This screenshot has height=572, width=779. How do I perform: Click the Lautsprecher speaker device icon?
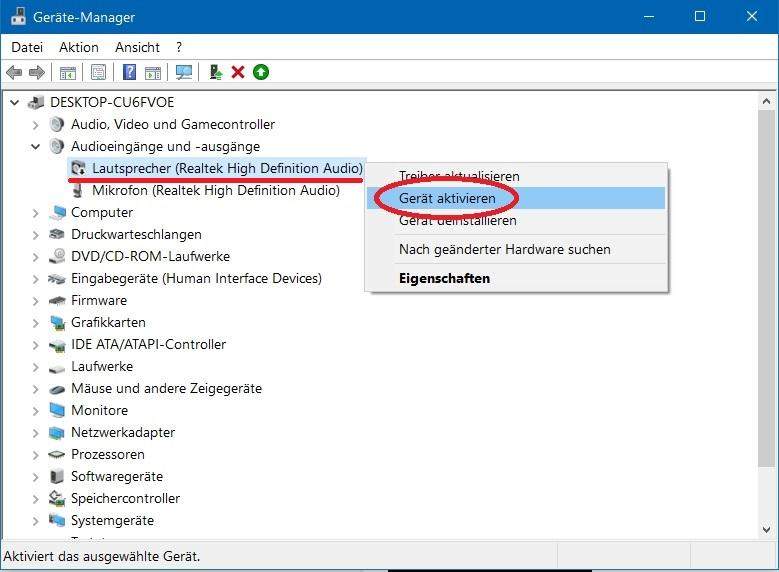point(78,168)
